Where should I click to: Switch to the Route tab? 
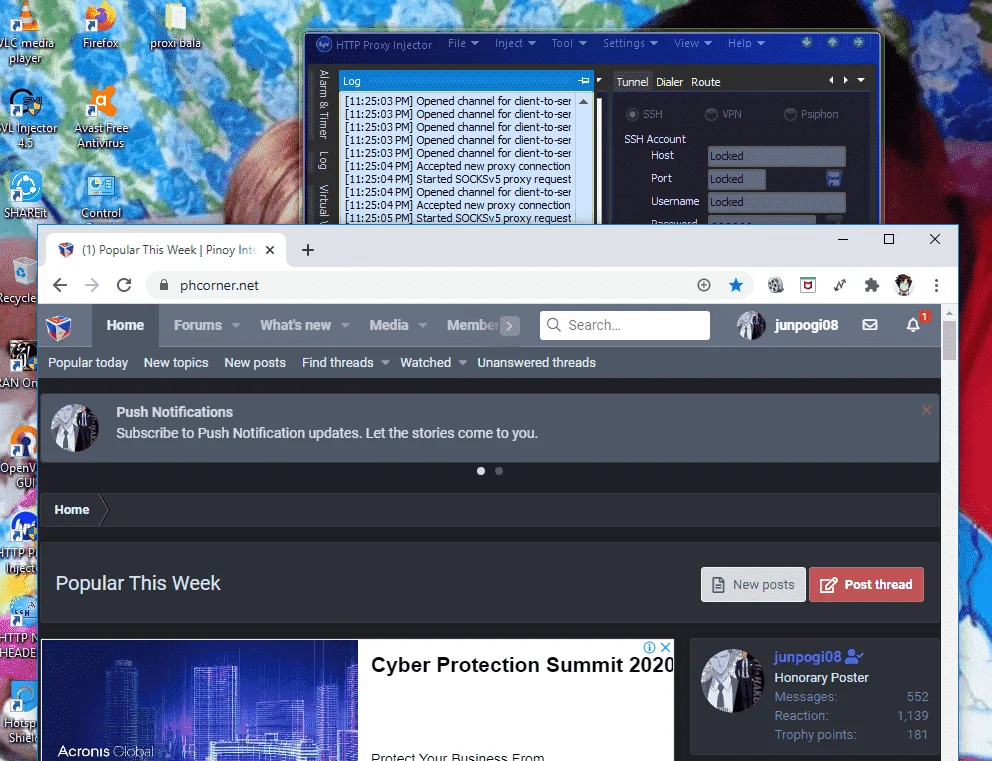tap(705, 82)
